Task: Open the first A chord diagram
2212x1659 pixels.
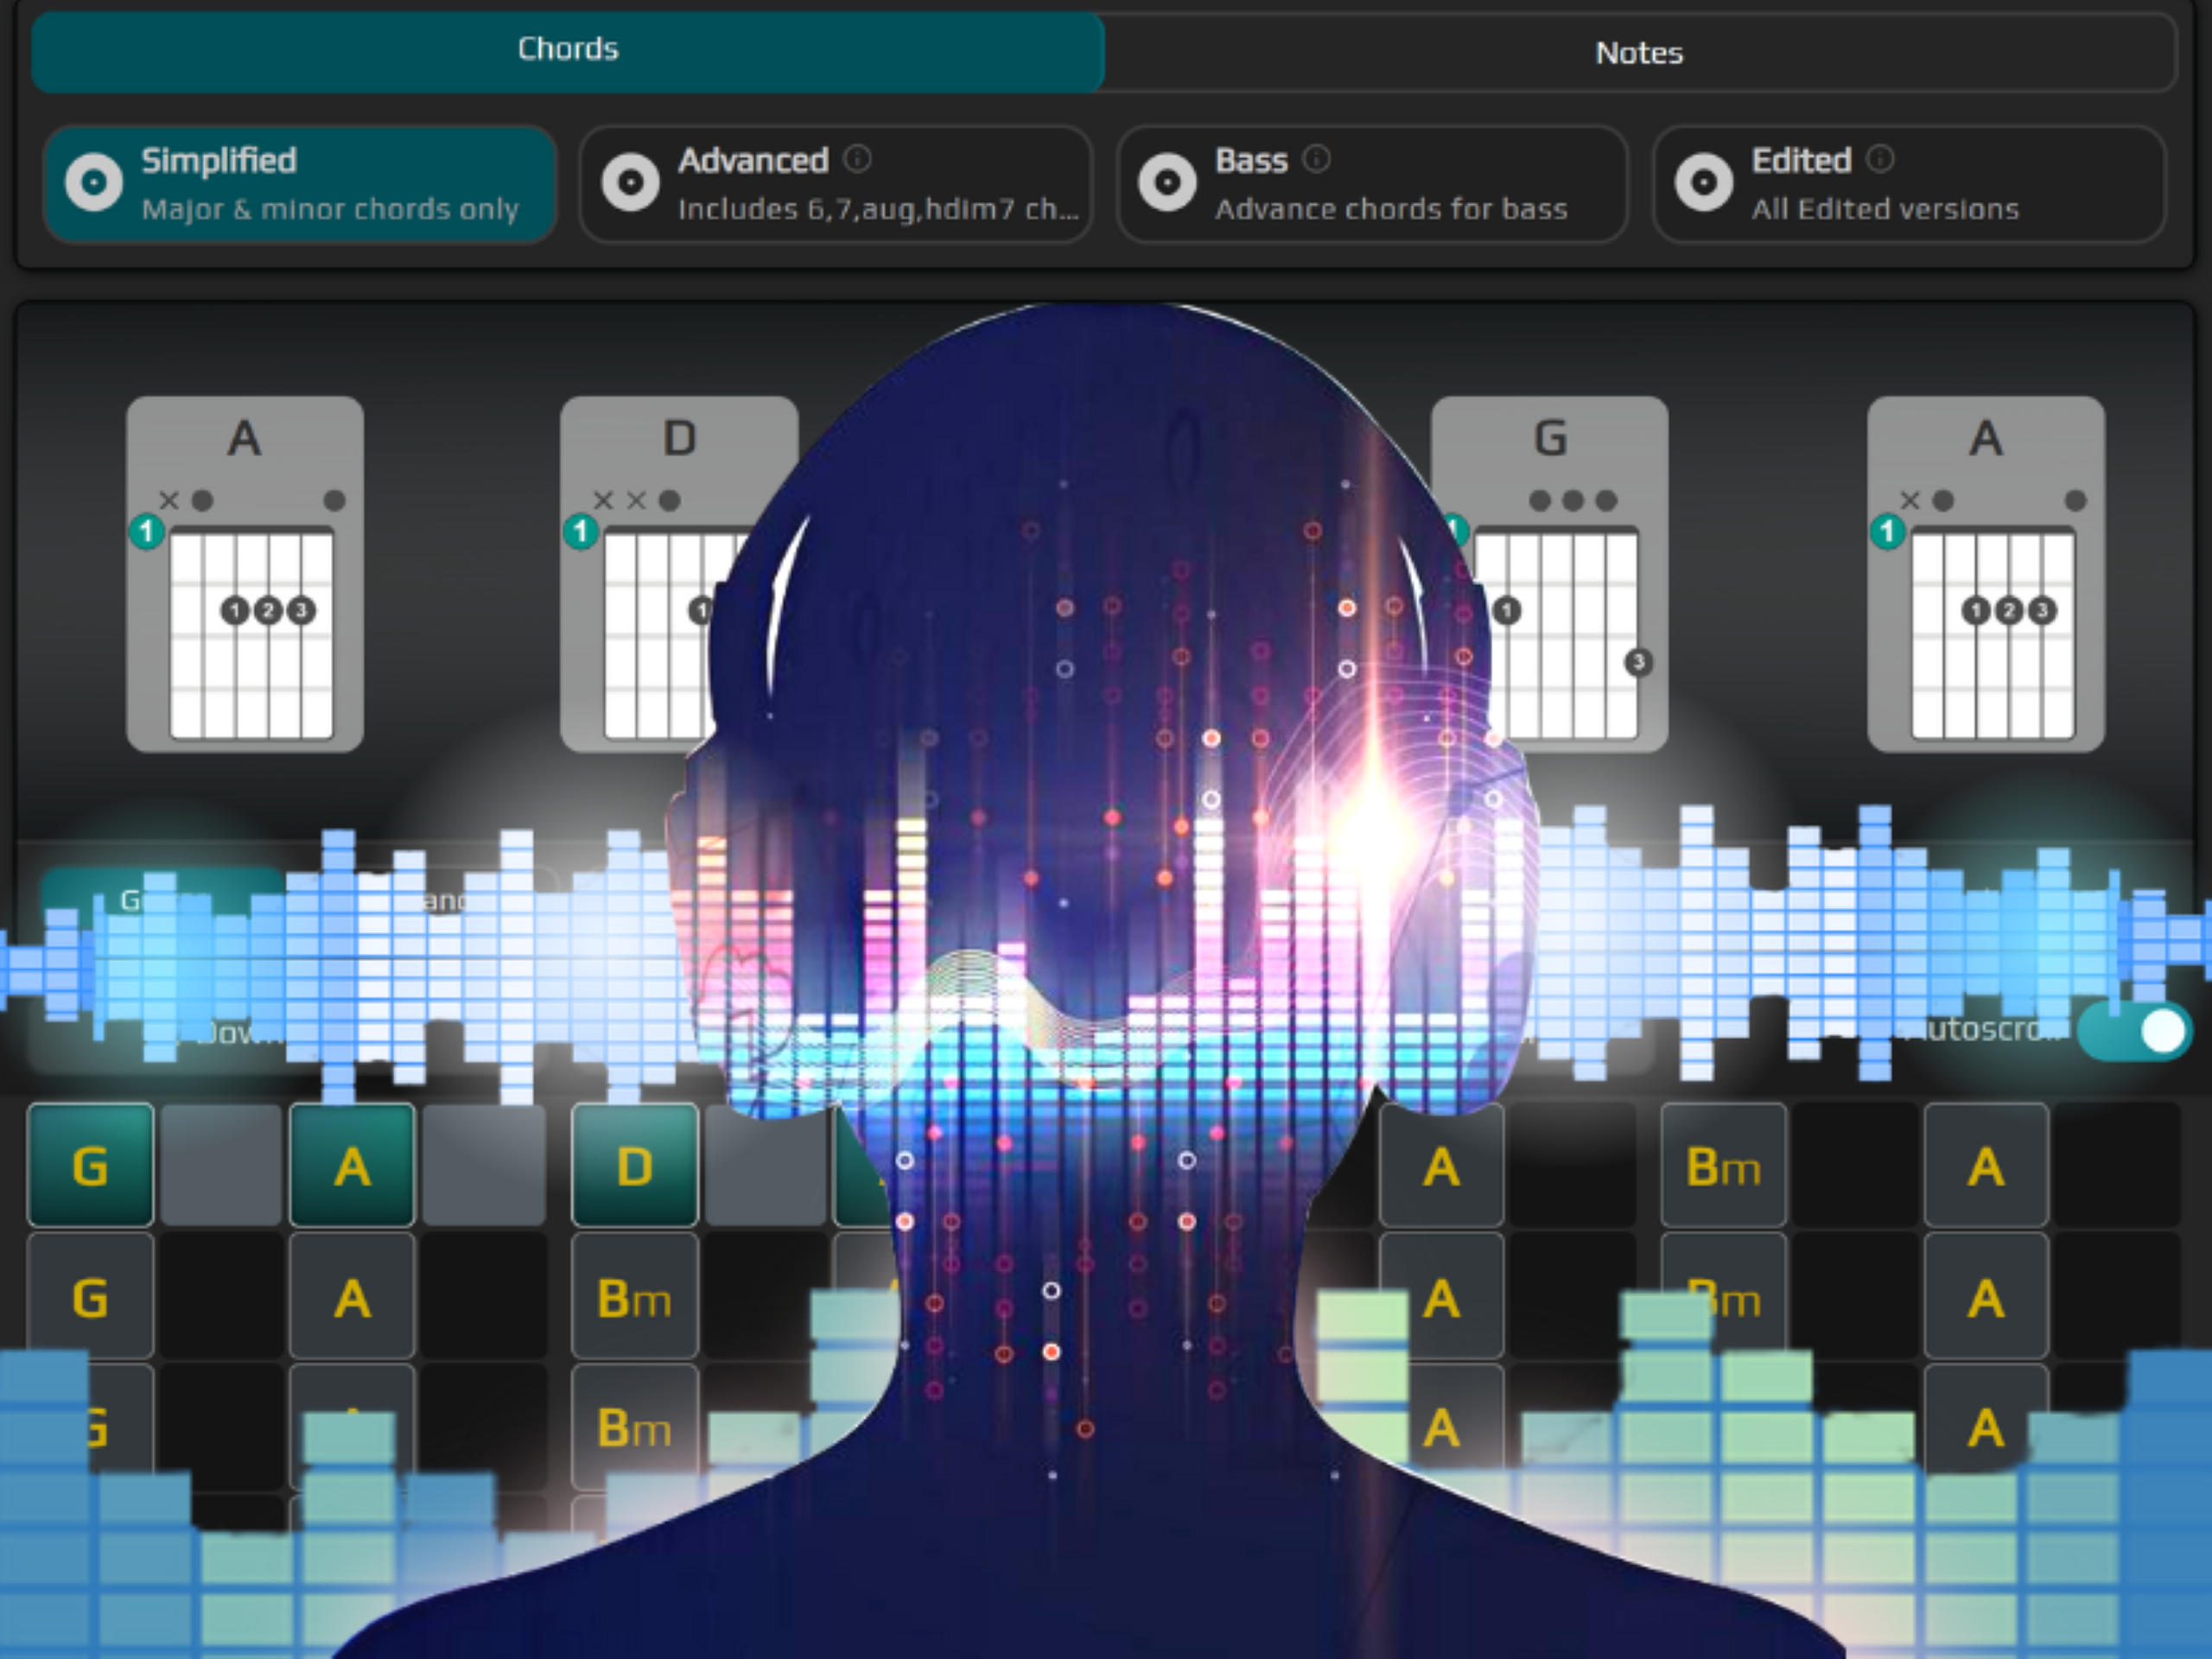Action: click(x=245, y=574)
